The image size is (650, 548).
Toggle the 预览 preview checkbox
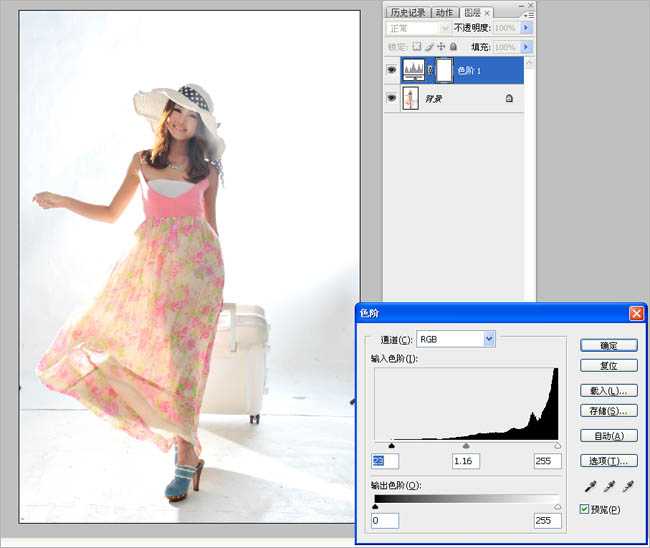point(585,510)
